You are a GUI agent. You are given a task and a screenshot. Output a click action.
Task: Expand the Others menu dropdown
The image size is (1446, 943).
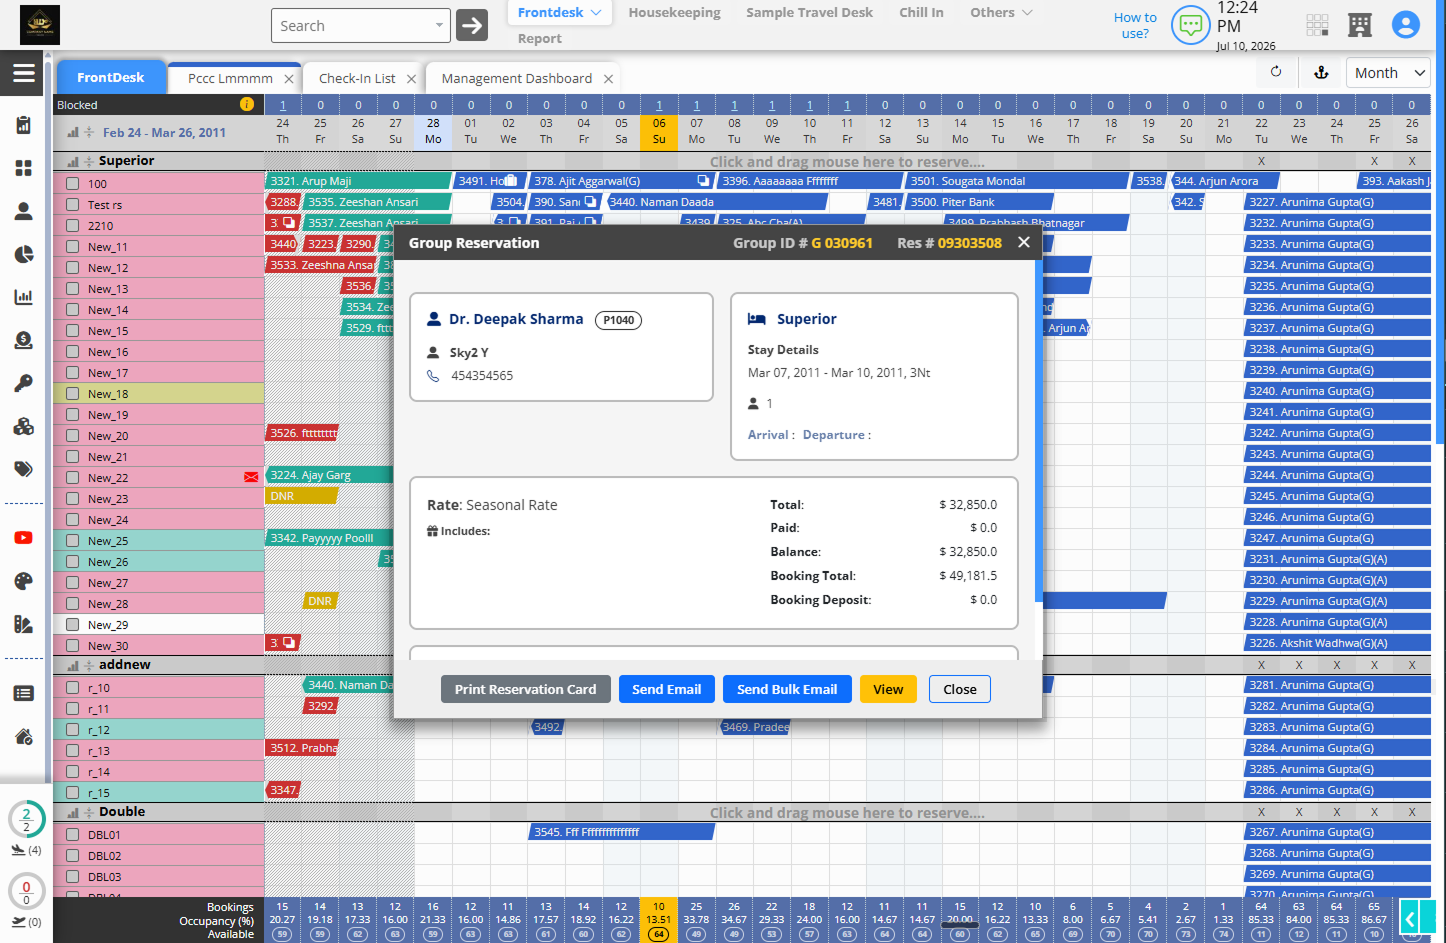point(1002,12)
